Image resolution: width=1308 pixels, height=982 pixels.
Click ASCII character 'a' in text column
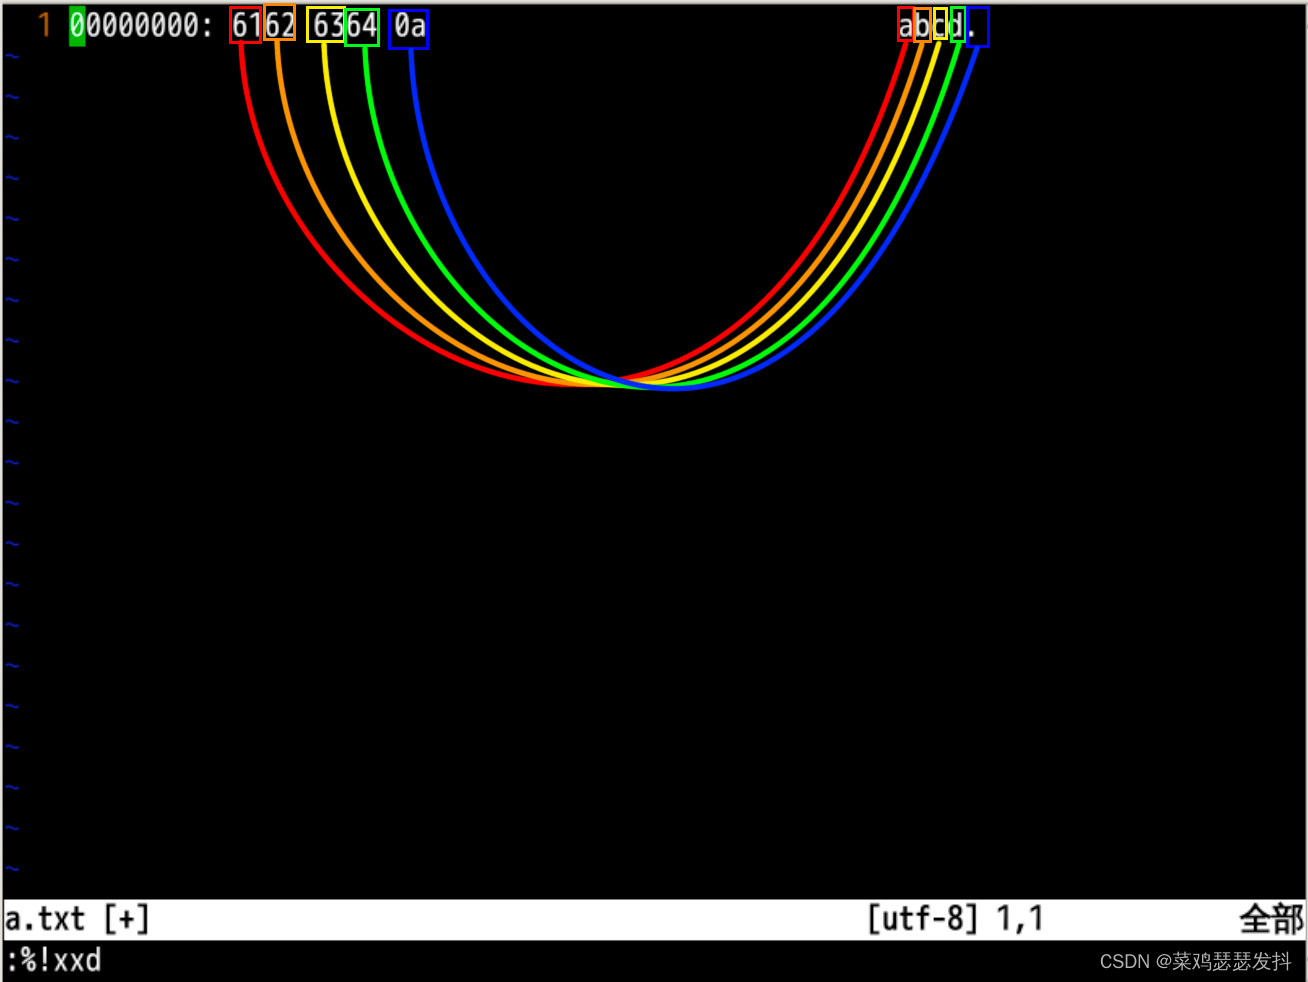(x=906, y=26)
